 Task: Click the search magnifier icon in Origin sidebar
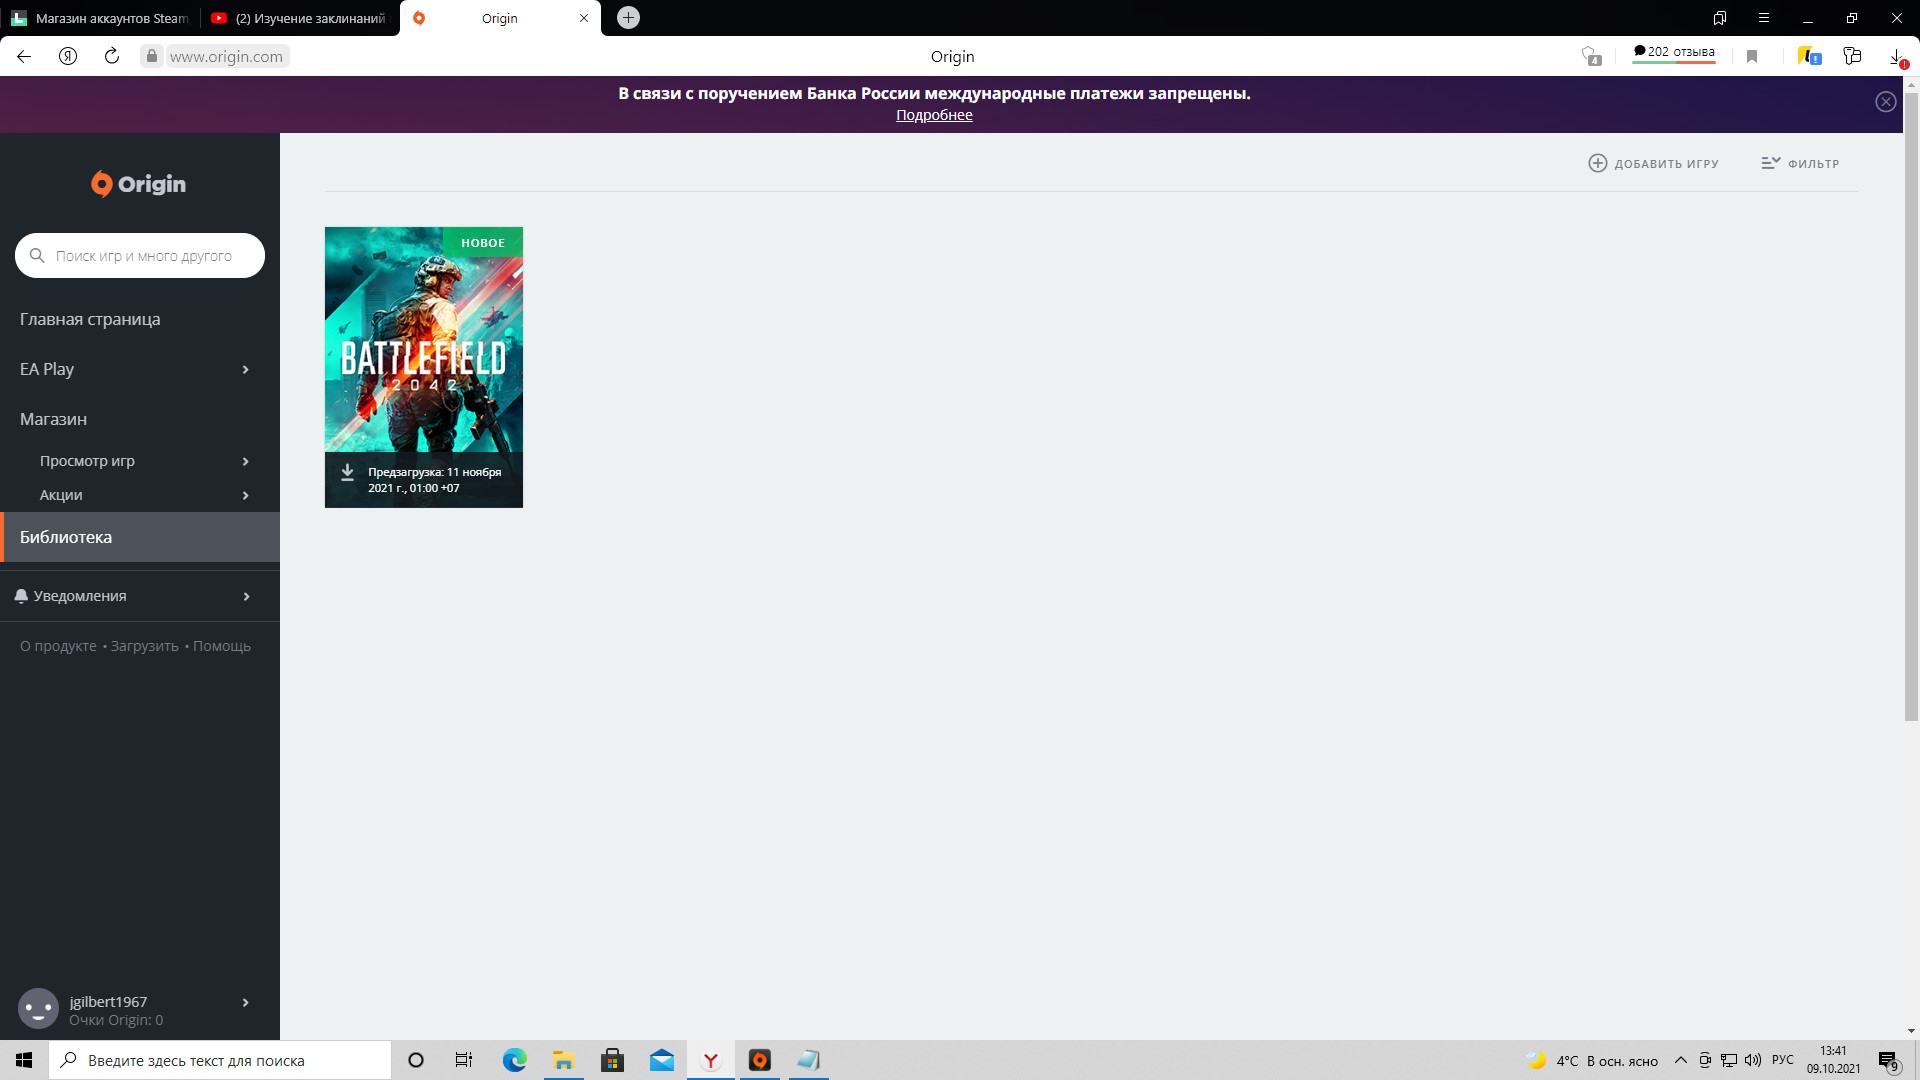click(x=37, y=256)
